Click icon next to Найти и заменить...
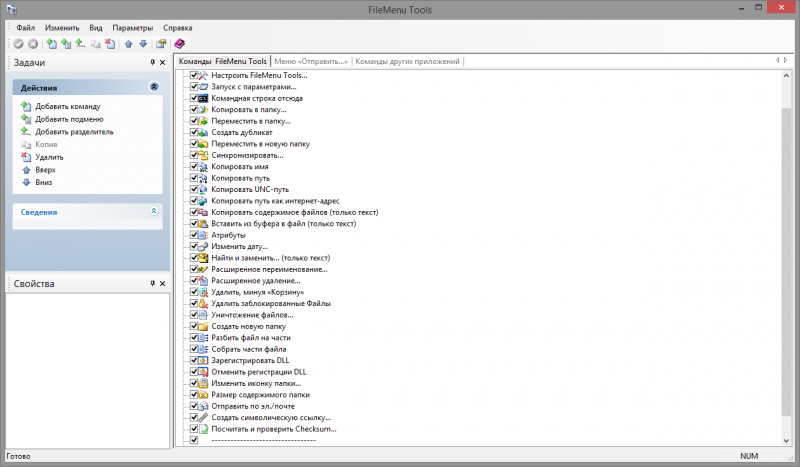 pos(203,258)
